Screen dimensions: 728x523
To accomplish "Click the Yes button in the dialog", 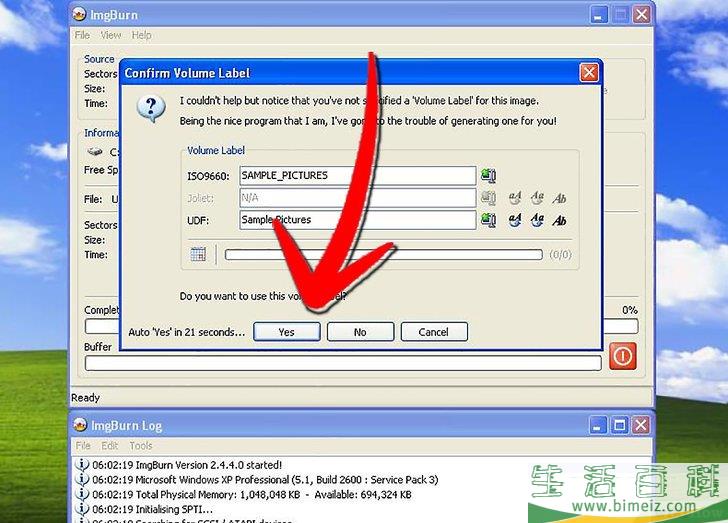I will (x=286, y=332).
